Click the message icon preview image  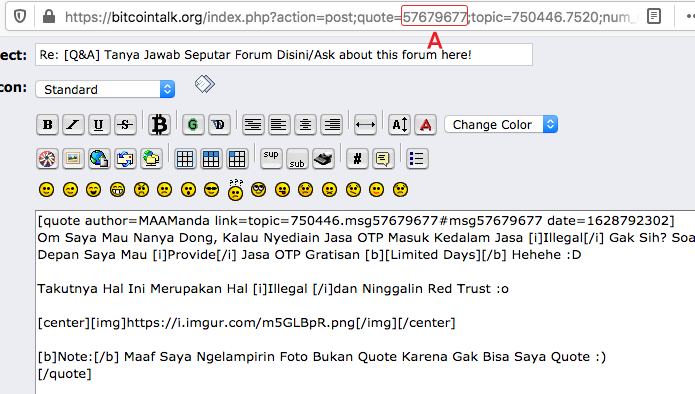point(205,84)
